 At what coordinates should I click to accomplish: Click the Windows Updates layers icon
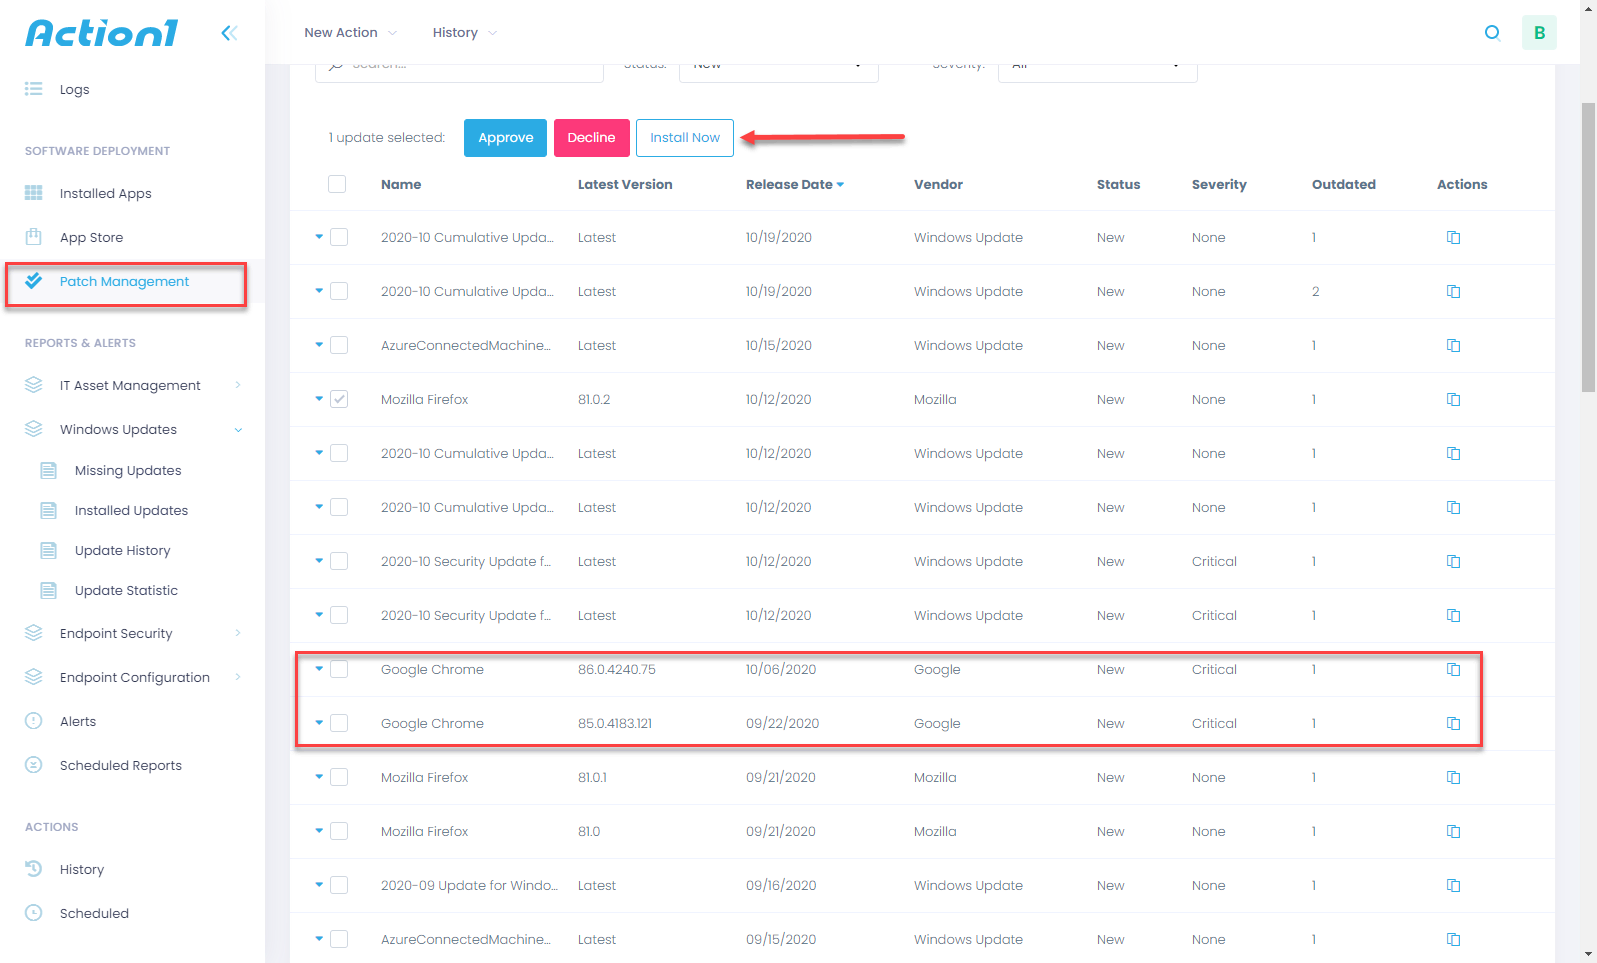[x=34, y=429]
